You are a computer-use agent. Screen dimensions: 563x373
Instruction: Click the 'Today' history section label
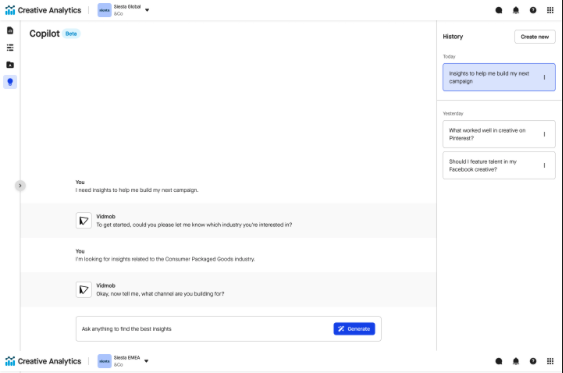449,57
